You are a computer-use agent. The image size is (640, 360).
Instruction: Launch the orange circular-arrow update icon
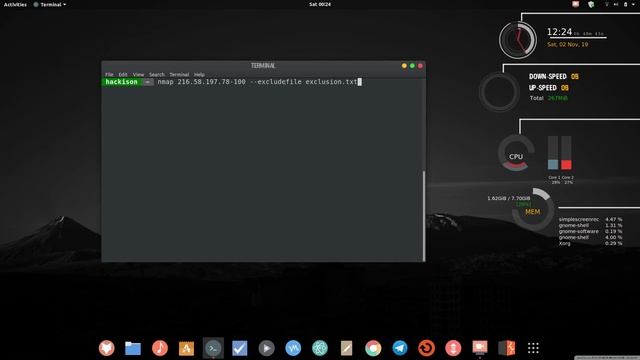point(427,348)
